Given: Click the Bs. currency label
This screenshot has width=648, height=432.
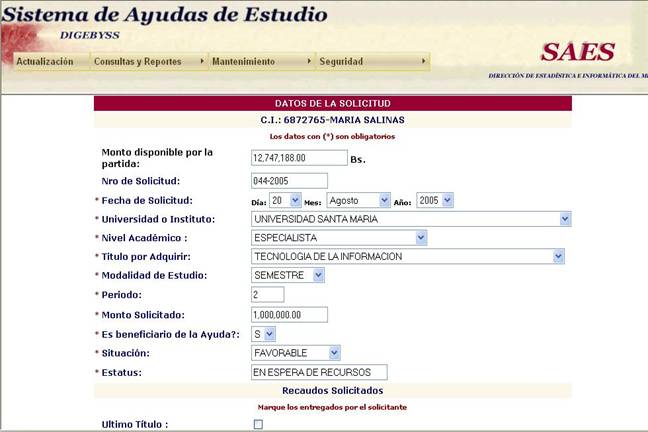Looking at the screenshot, I should (x=358, y=160).
